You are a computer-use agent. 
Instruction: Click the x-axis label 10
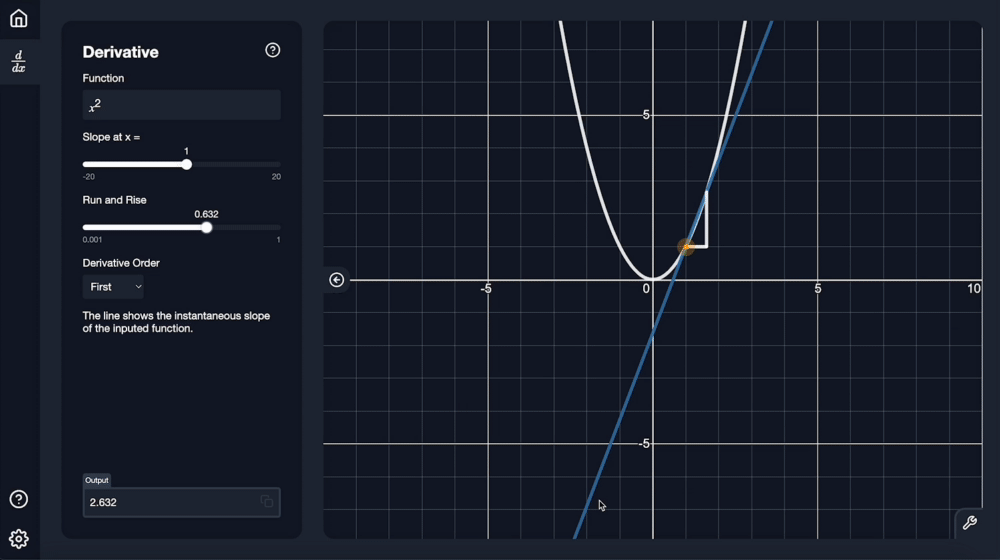coord(973,289)
